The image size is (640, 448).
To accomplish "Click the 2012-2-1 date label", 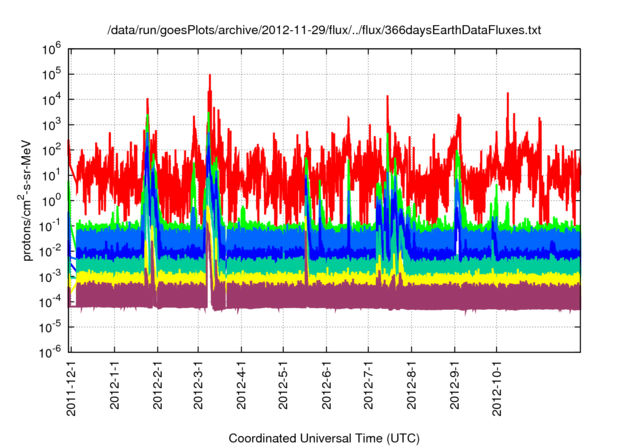I will pyautogui.click(x=158, y=384).
